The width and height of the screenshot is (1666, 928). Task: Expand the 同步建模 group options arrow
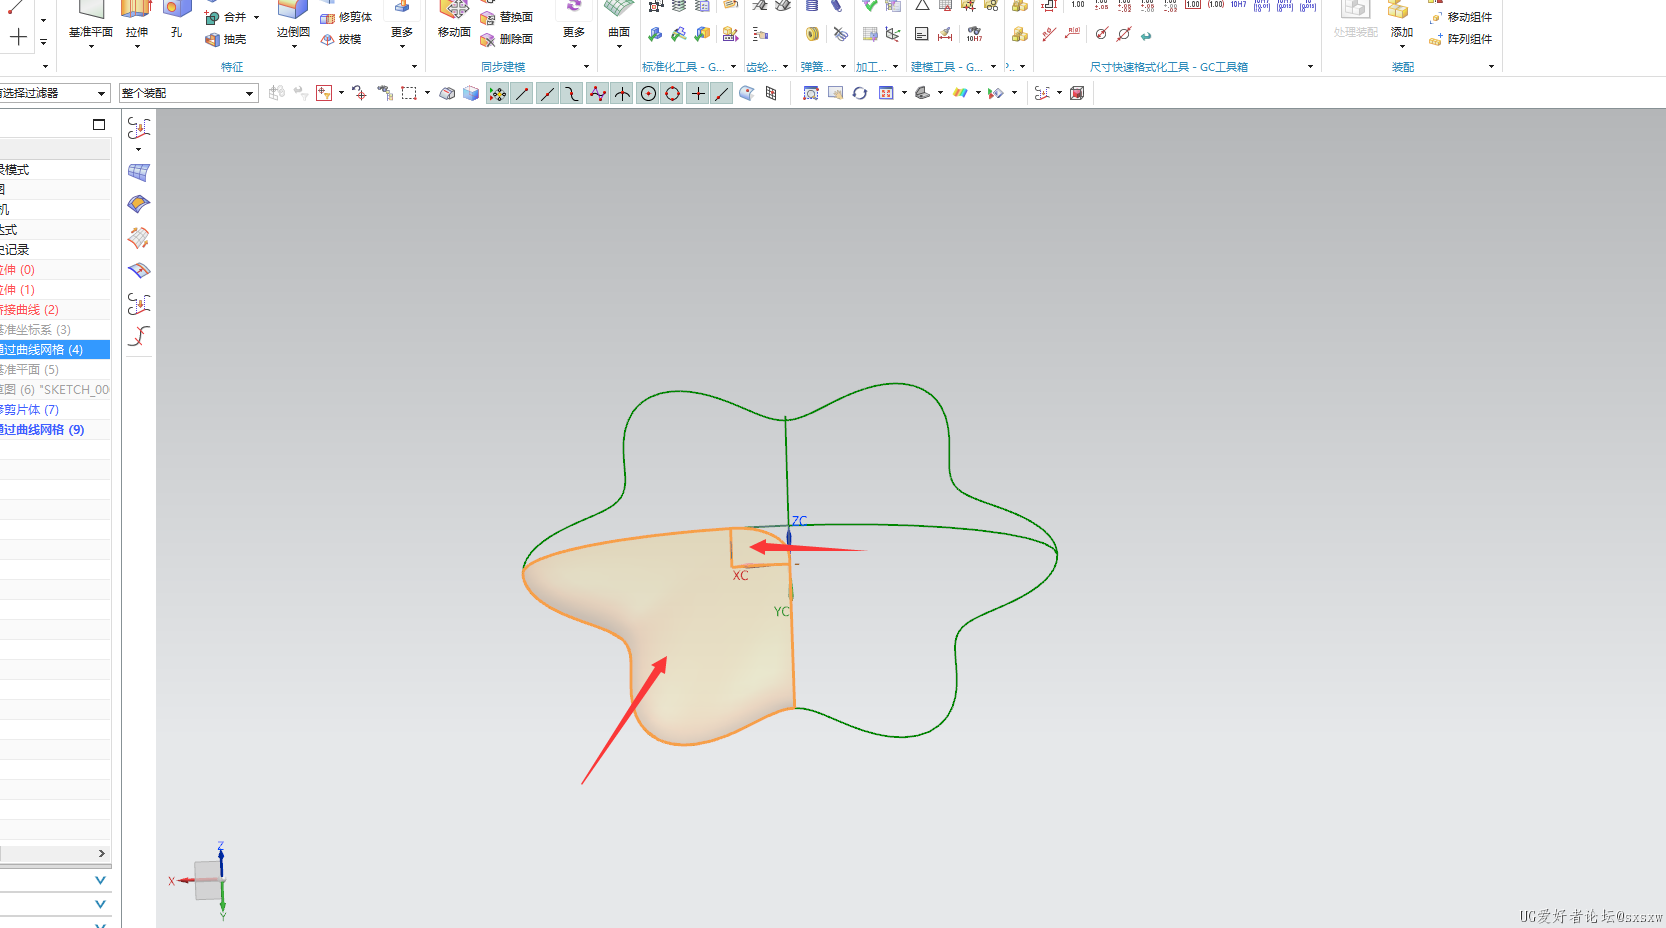586,67
